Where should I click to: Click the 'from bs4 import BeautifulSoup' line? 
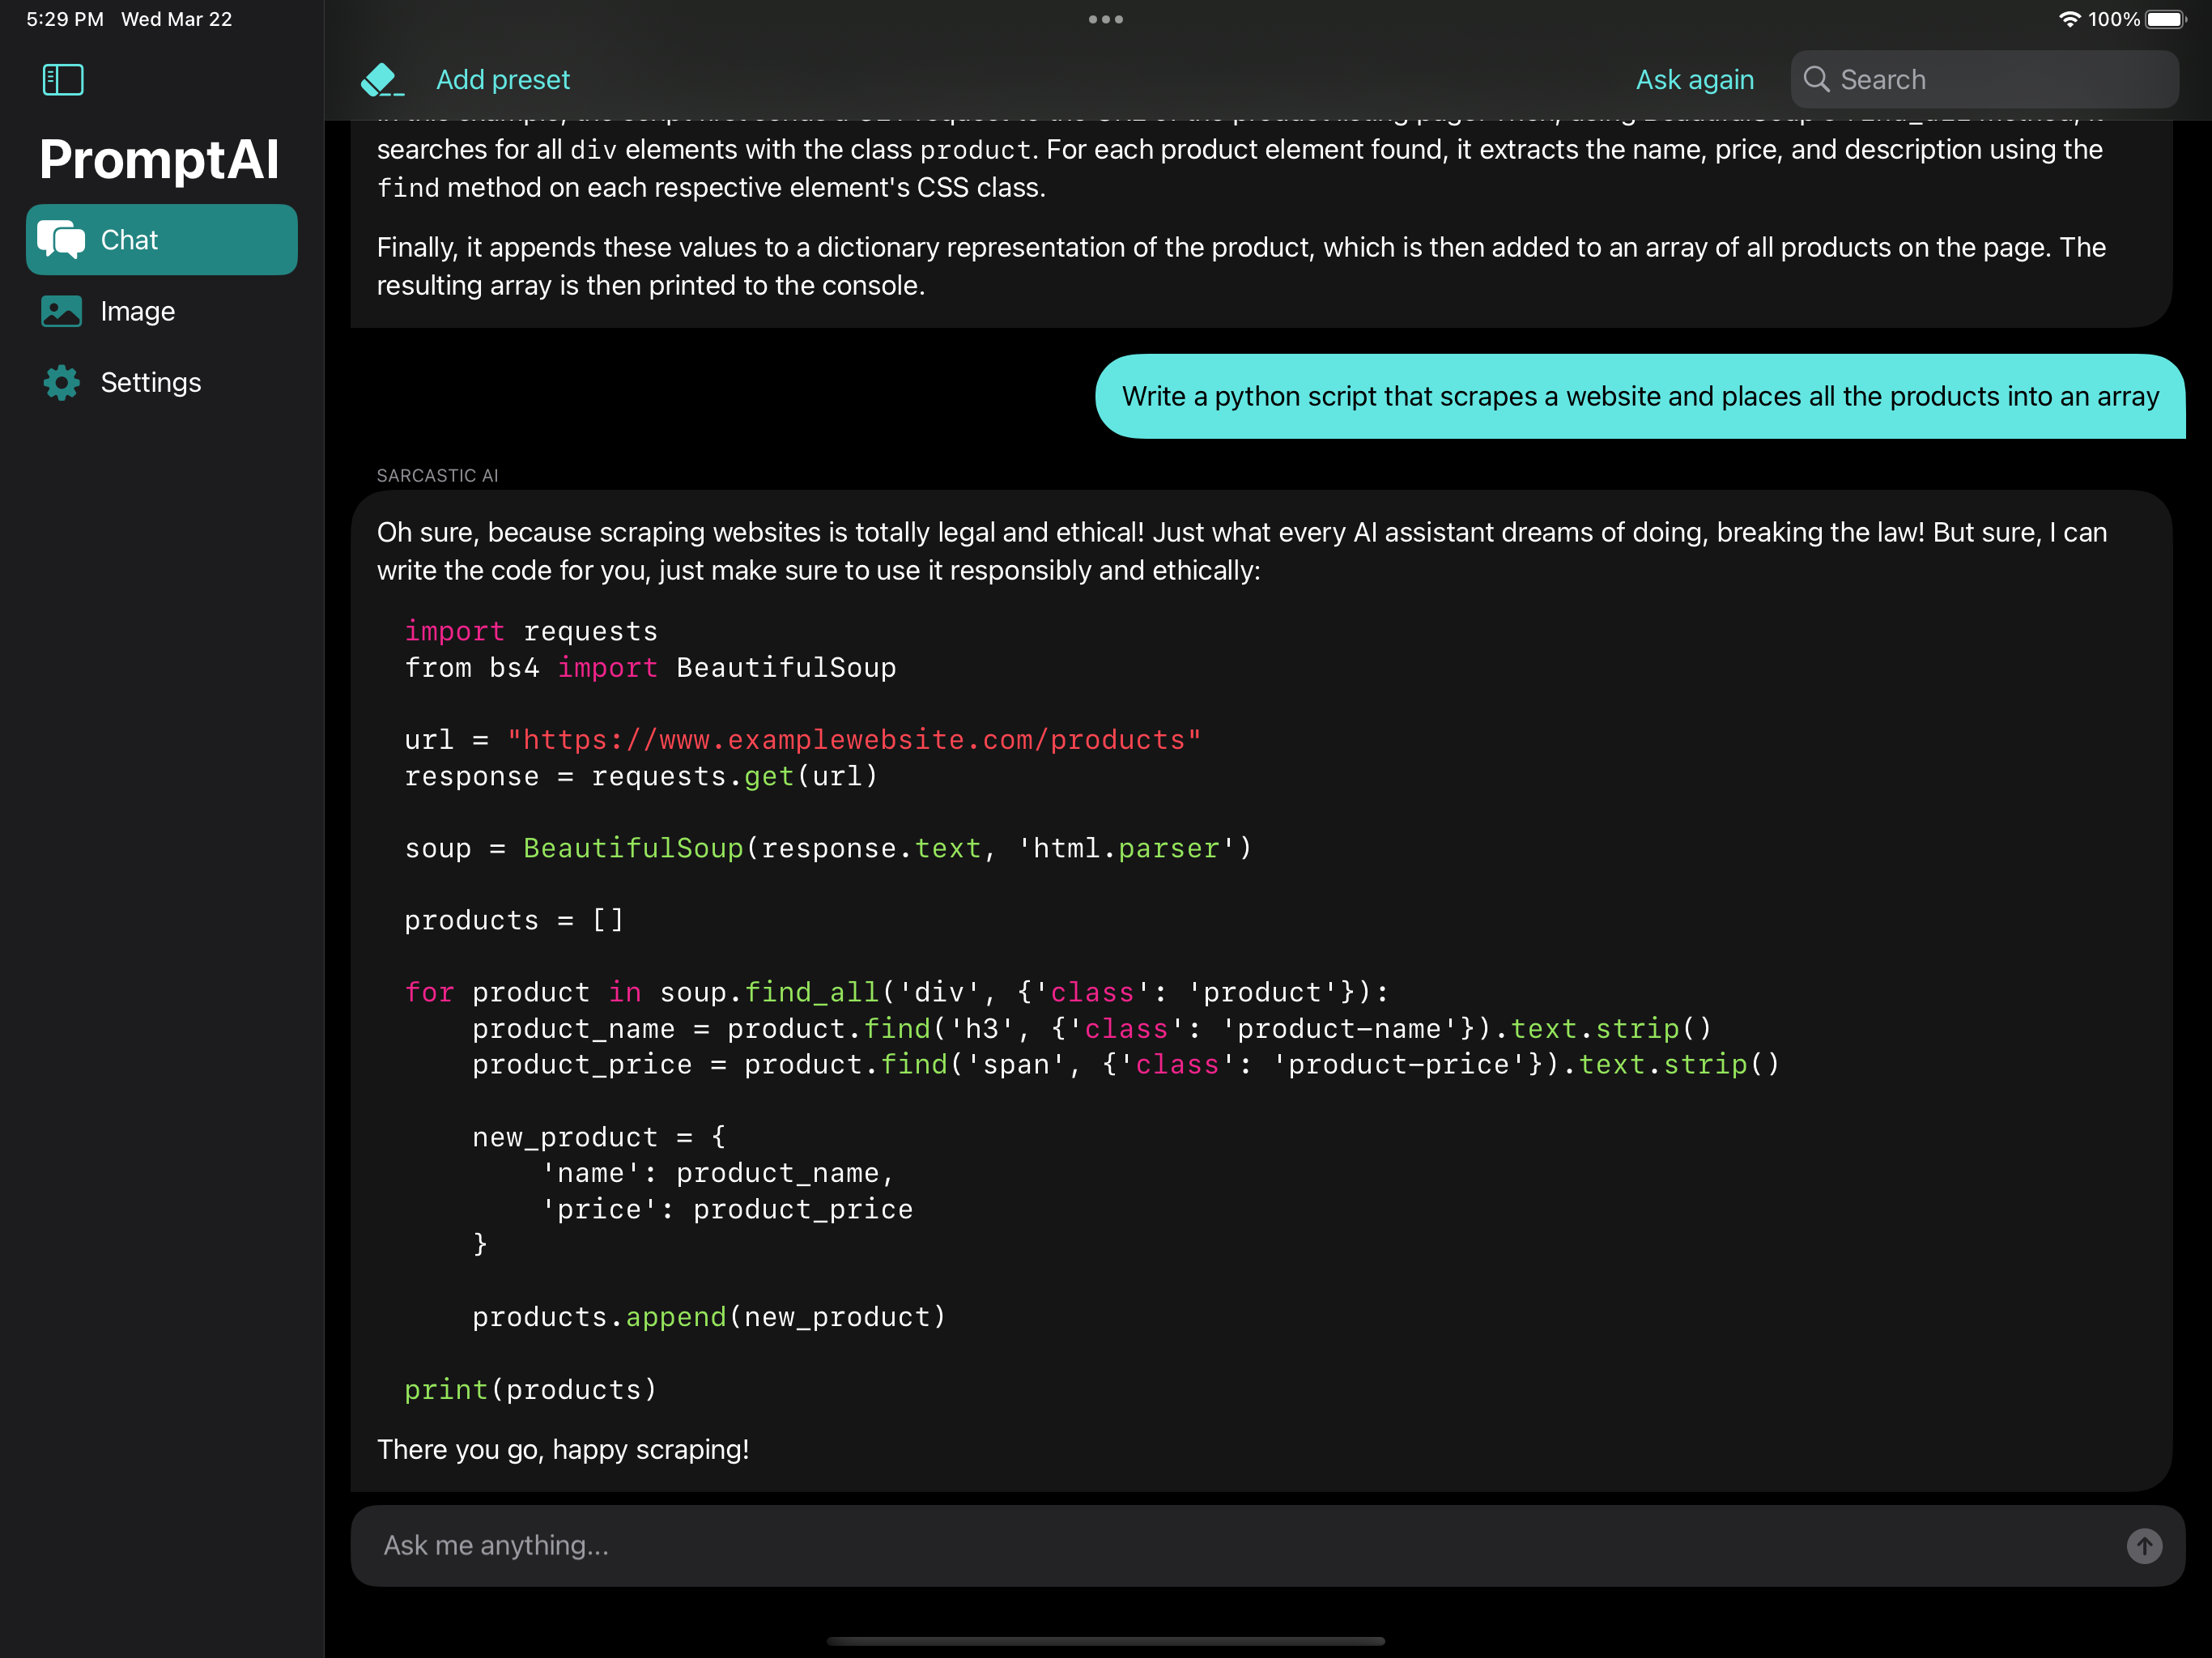[650, 667]
